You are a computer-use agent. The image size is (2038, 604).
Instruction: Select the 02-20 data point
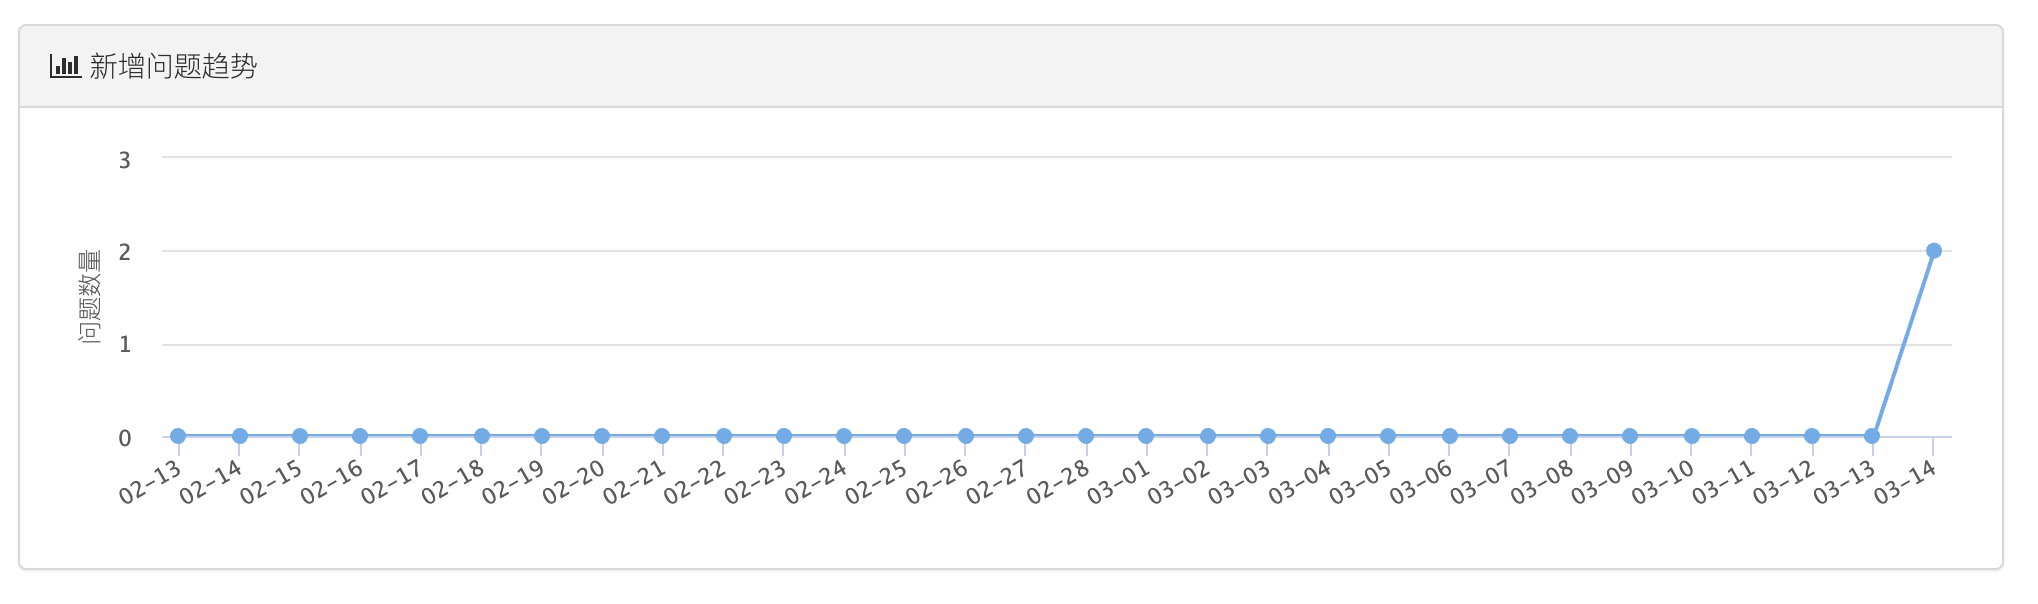(602, 436)
